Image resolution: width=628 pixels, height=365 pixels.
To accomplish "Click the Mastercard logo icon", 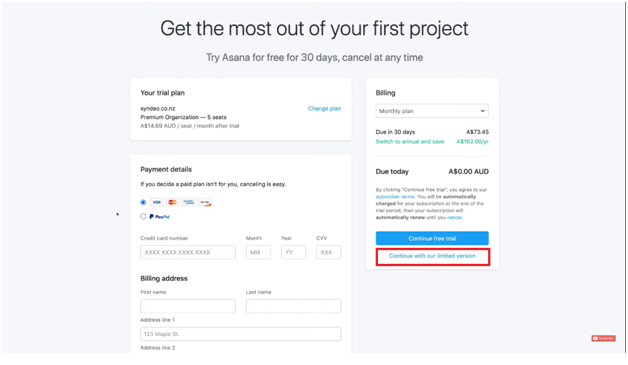I will [172, 202].
